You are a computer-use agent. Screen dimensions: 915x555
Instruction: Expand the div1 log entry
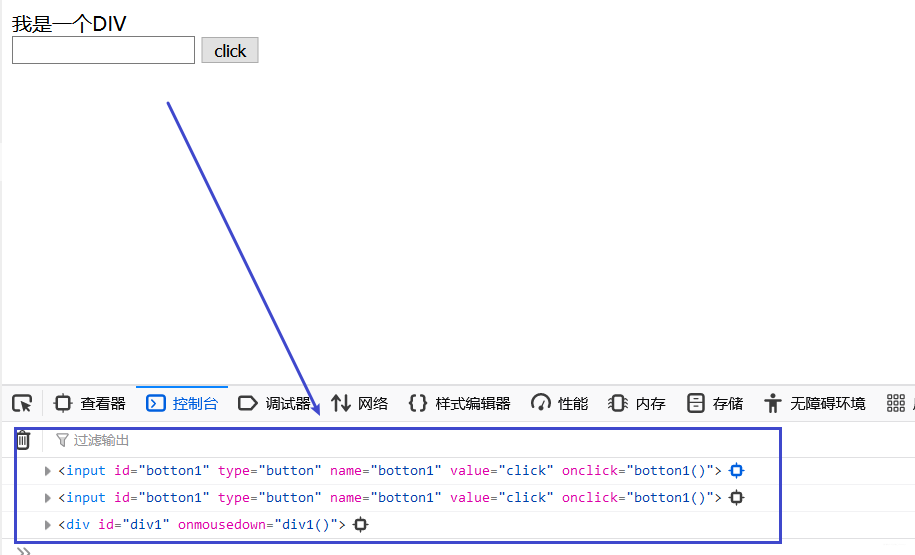click(x=48, y=525)
